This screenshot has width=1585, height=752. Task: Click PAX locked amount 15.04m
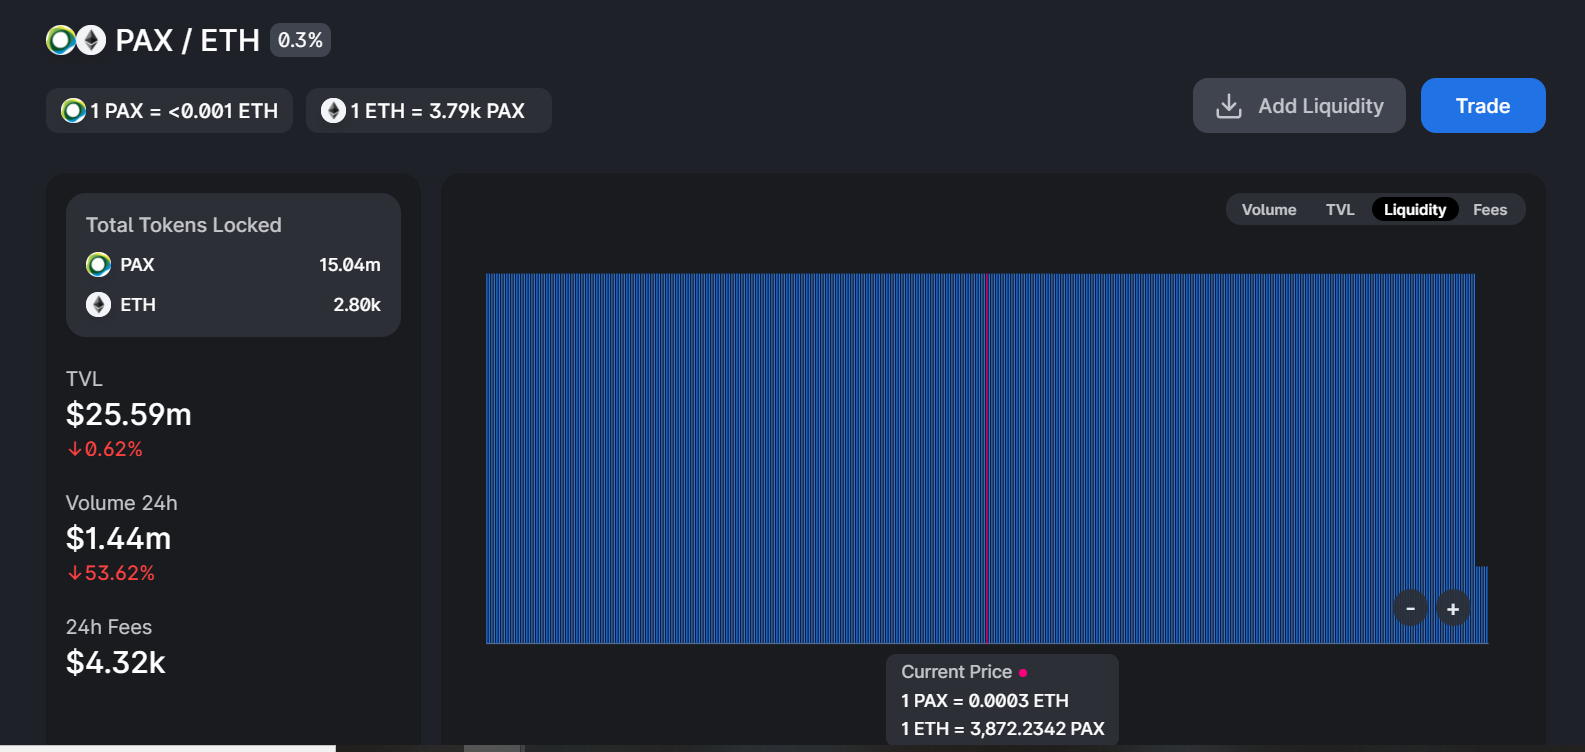350,265
